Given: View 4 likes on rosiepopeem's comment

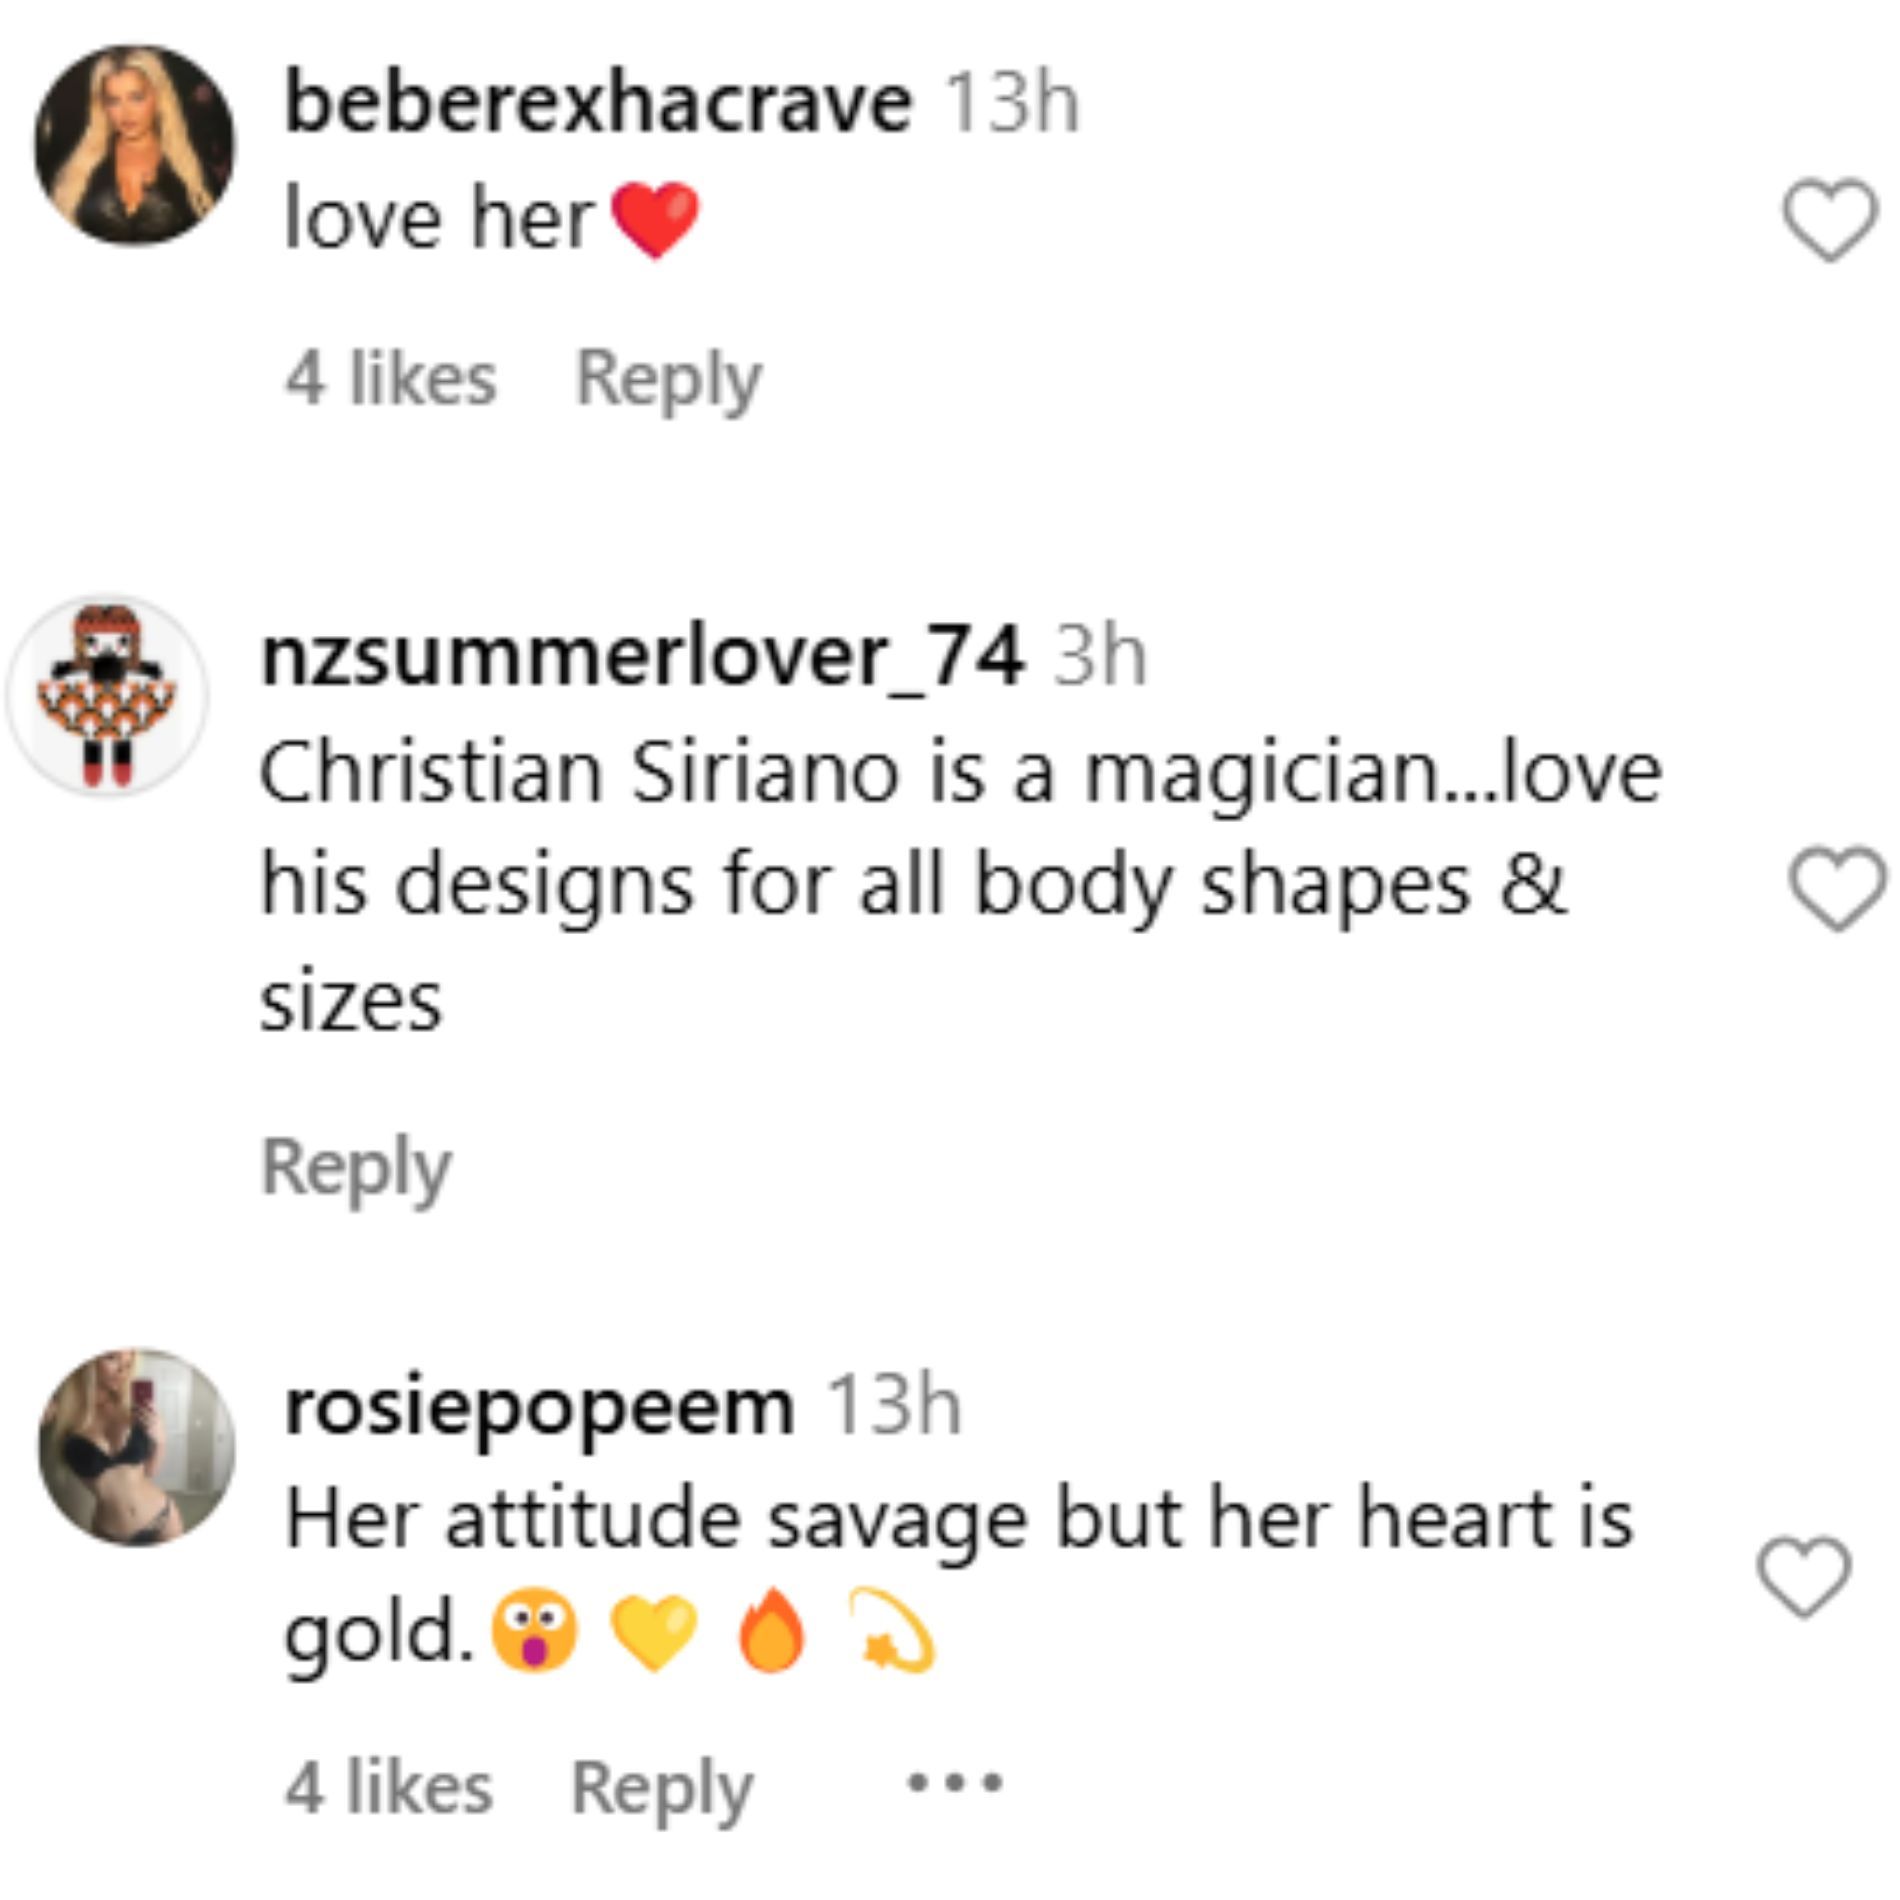Looking at the screenshot, I should click(389, 1789).
